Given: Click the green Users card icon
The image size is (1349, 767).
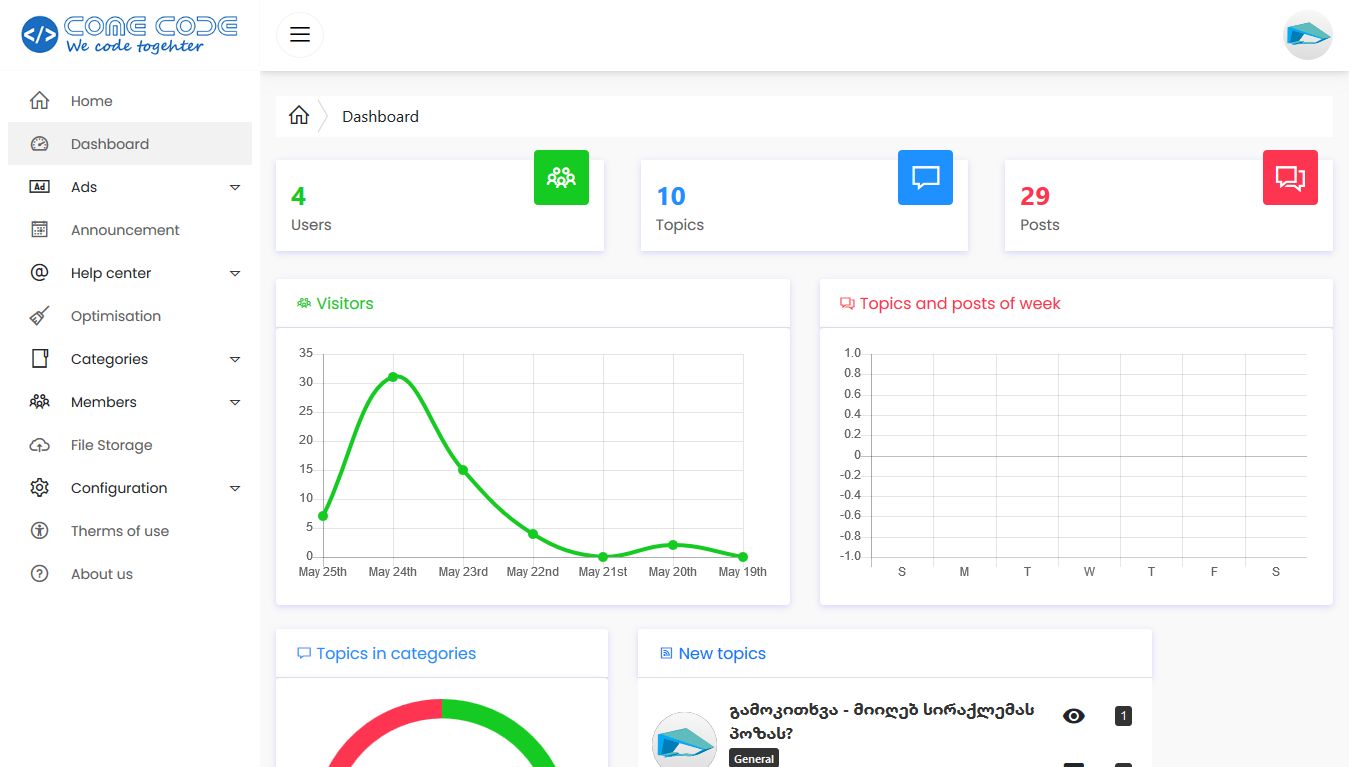Looking at the screenshot, I should (x=561, y=178).
